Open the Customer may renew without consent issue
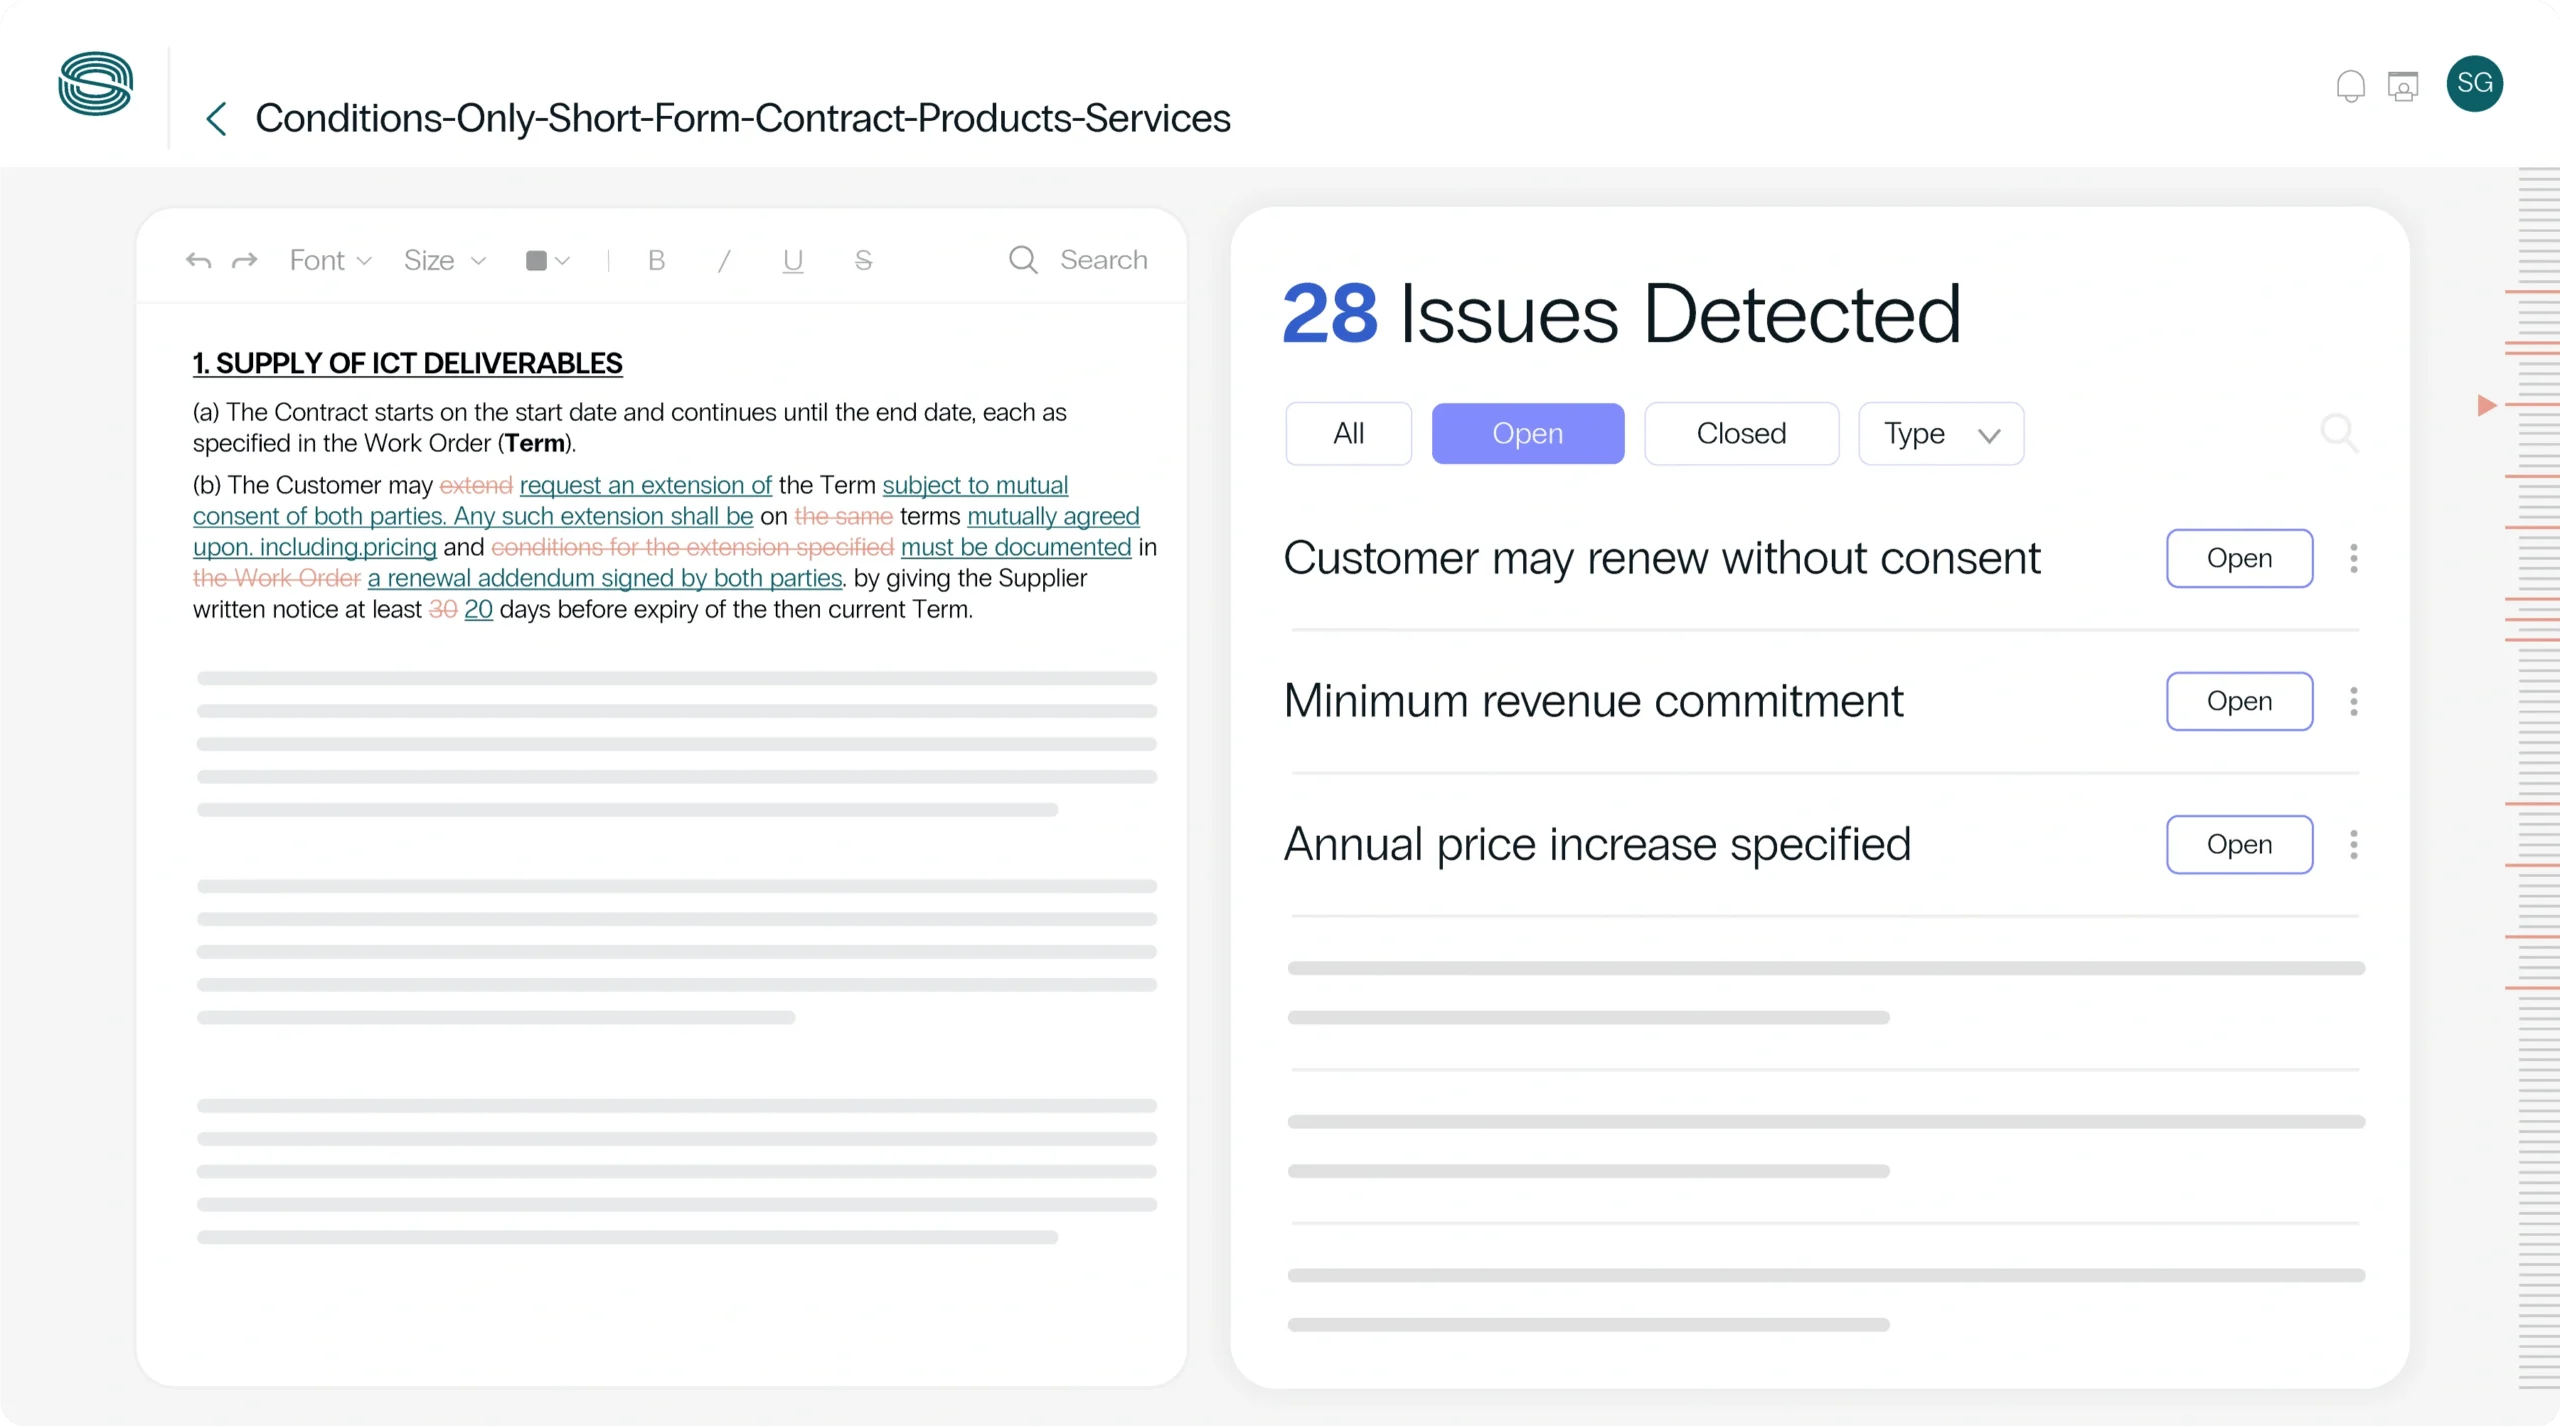The image size is (2560, 1426). pos(2239,558)
